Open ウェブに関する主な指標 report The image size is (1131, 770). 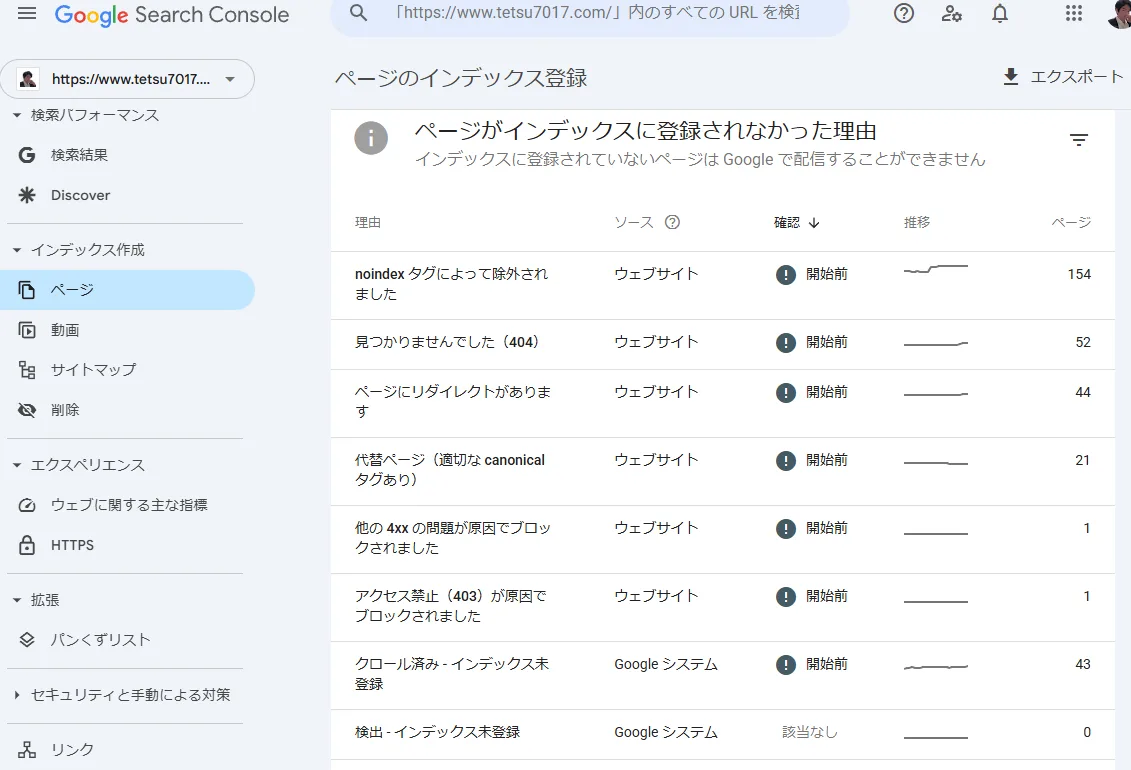[x=127, y=505]
